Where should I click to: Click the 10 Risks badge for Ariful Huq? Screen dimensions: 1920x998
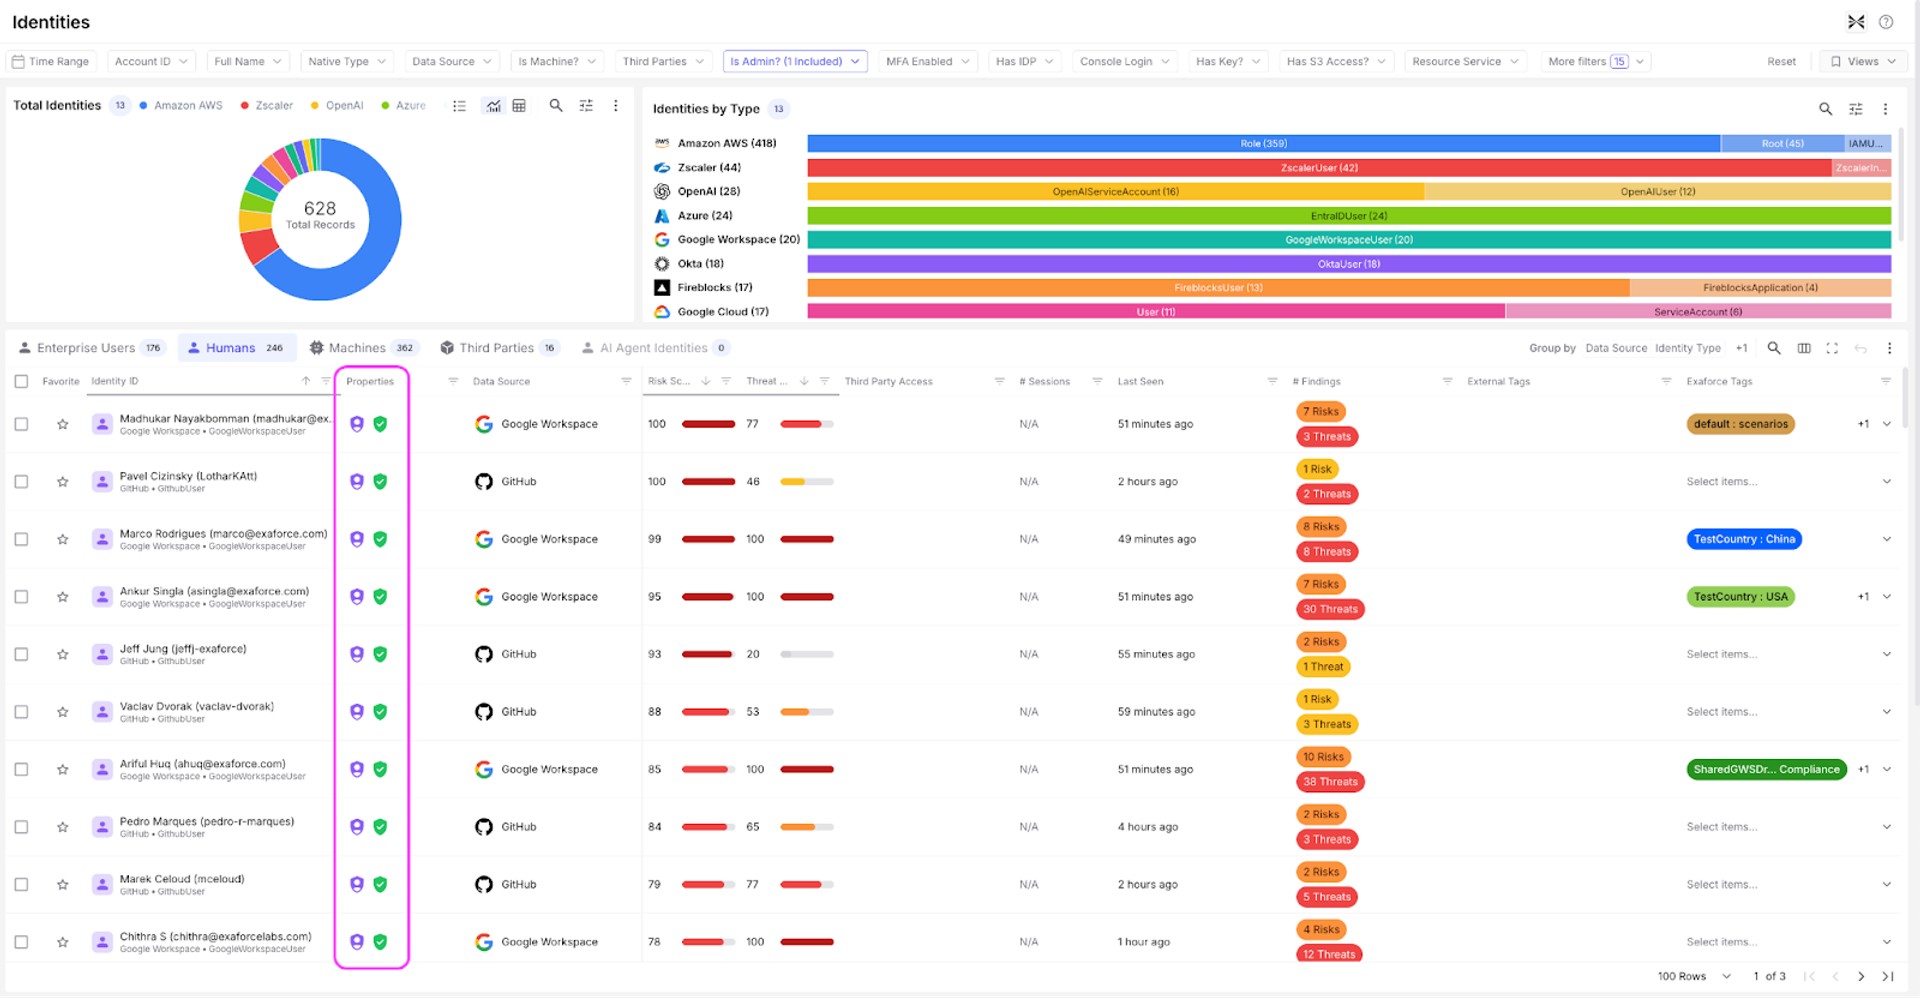click(1323, 757)
